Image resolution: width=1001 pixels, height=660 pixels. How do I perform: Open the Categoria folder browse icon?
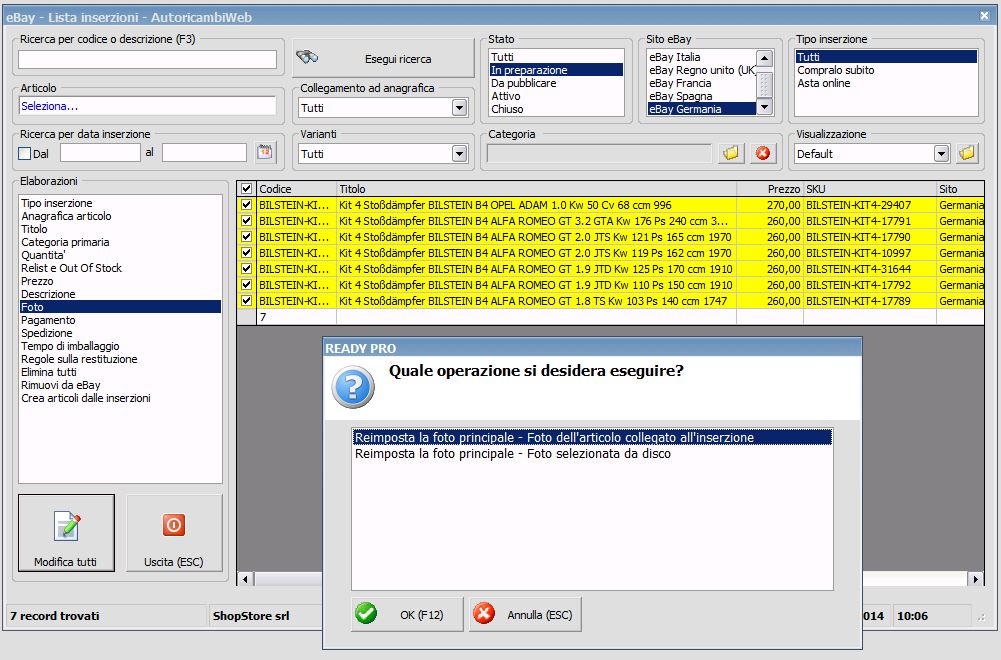[731, 153]
